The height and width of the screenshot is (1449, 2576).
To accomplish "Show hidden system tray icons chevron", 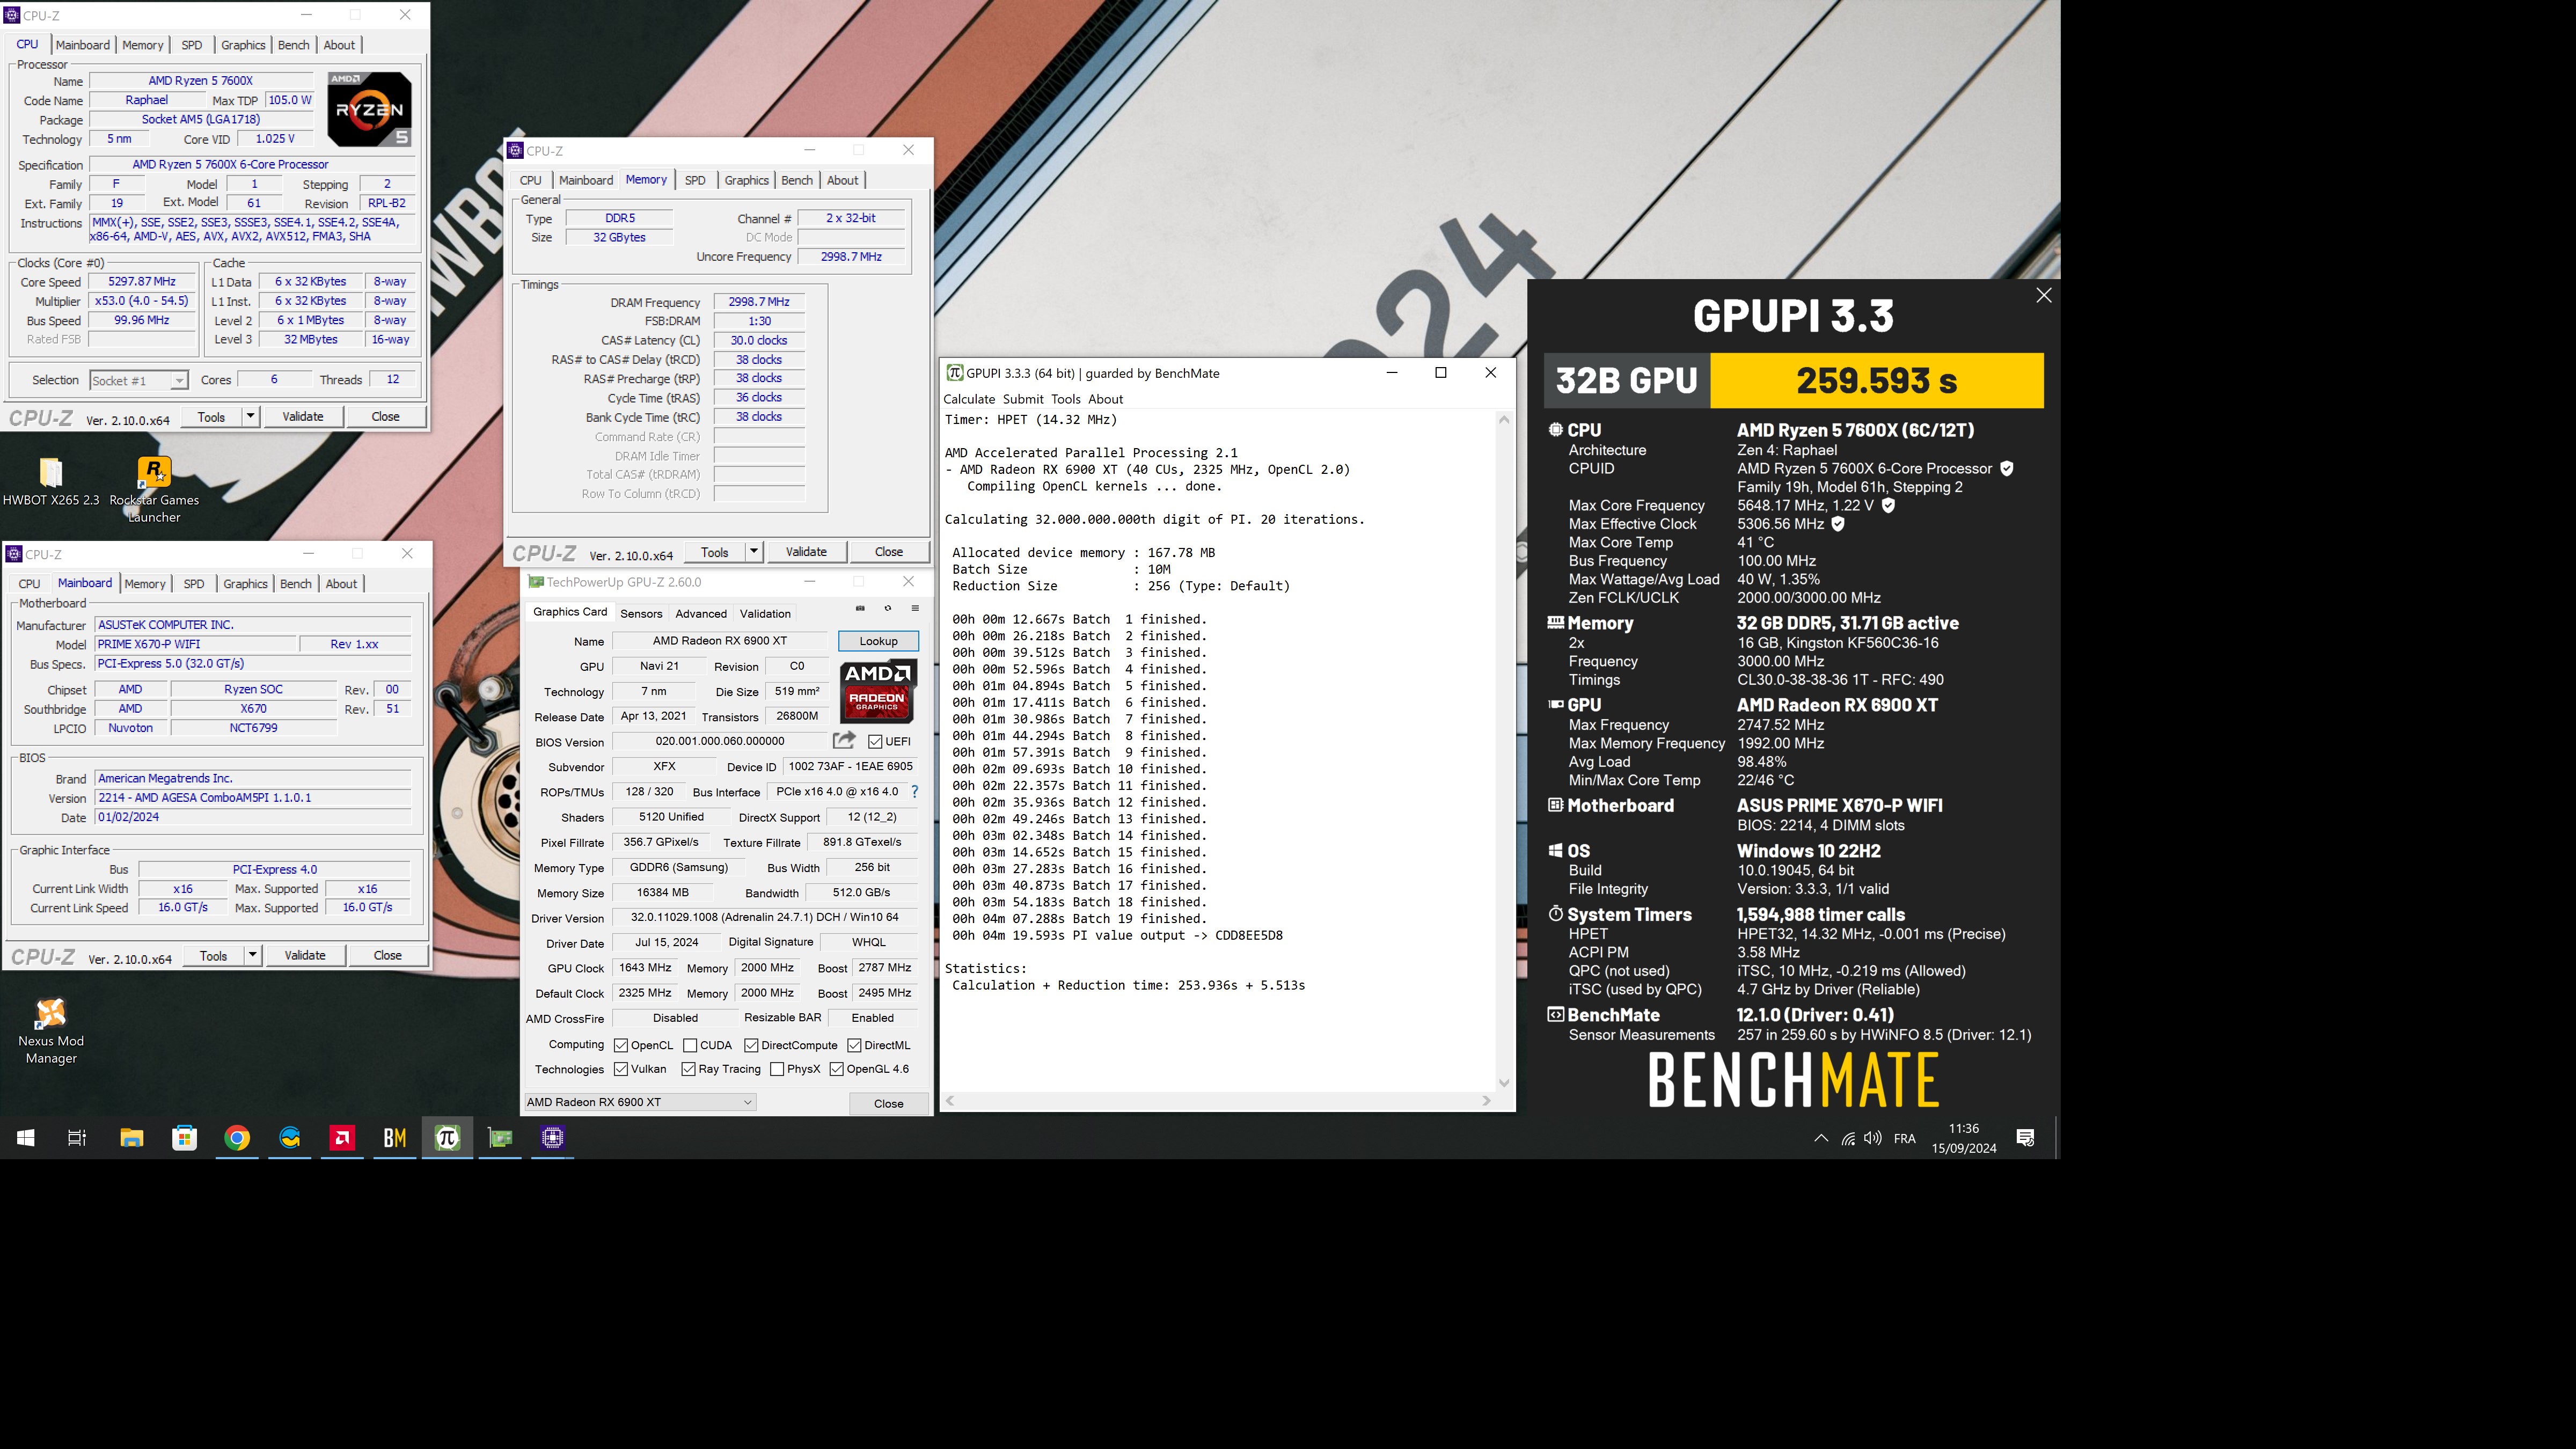I will pos(1821,1138).
